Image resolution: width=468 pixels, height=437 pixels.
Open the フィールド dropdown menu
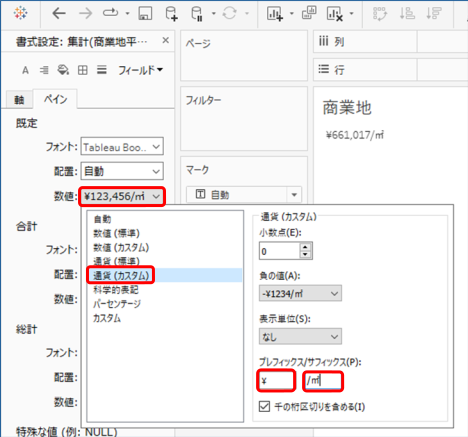click(140, 70)
